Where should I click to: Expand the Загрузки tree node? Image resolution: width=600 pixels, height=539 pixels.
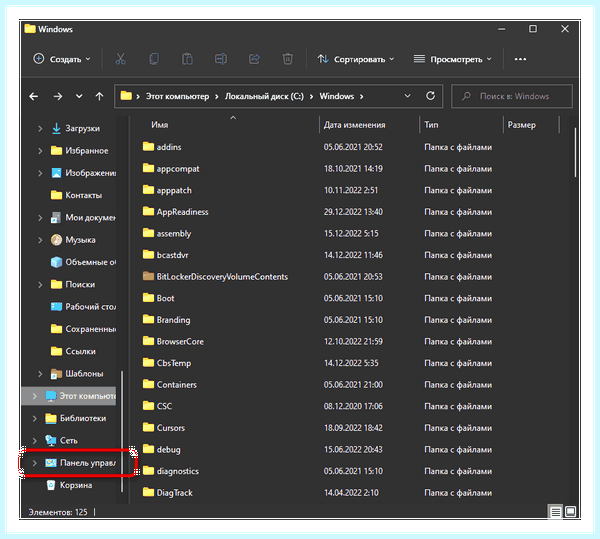[40, 129]
